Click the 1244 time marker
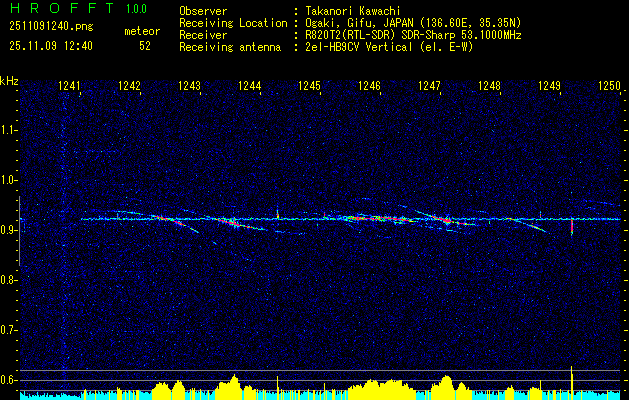The image size is (629, 400). tap(250, 86)
